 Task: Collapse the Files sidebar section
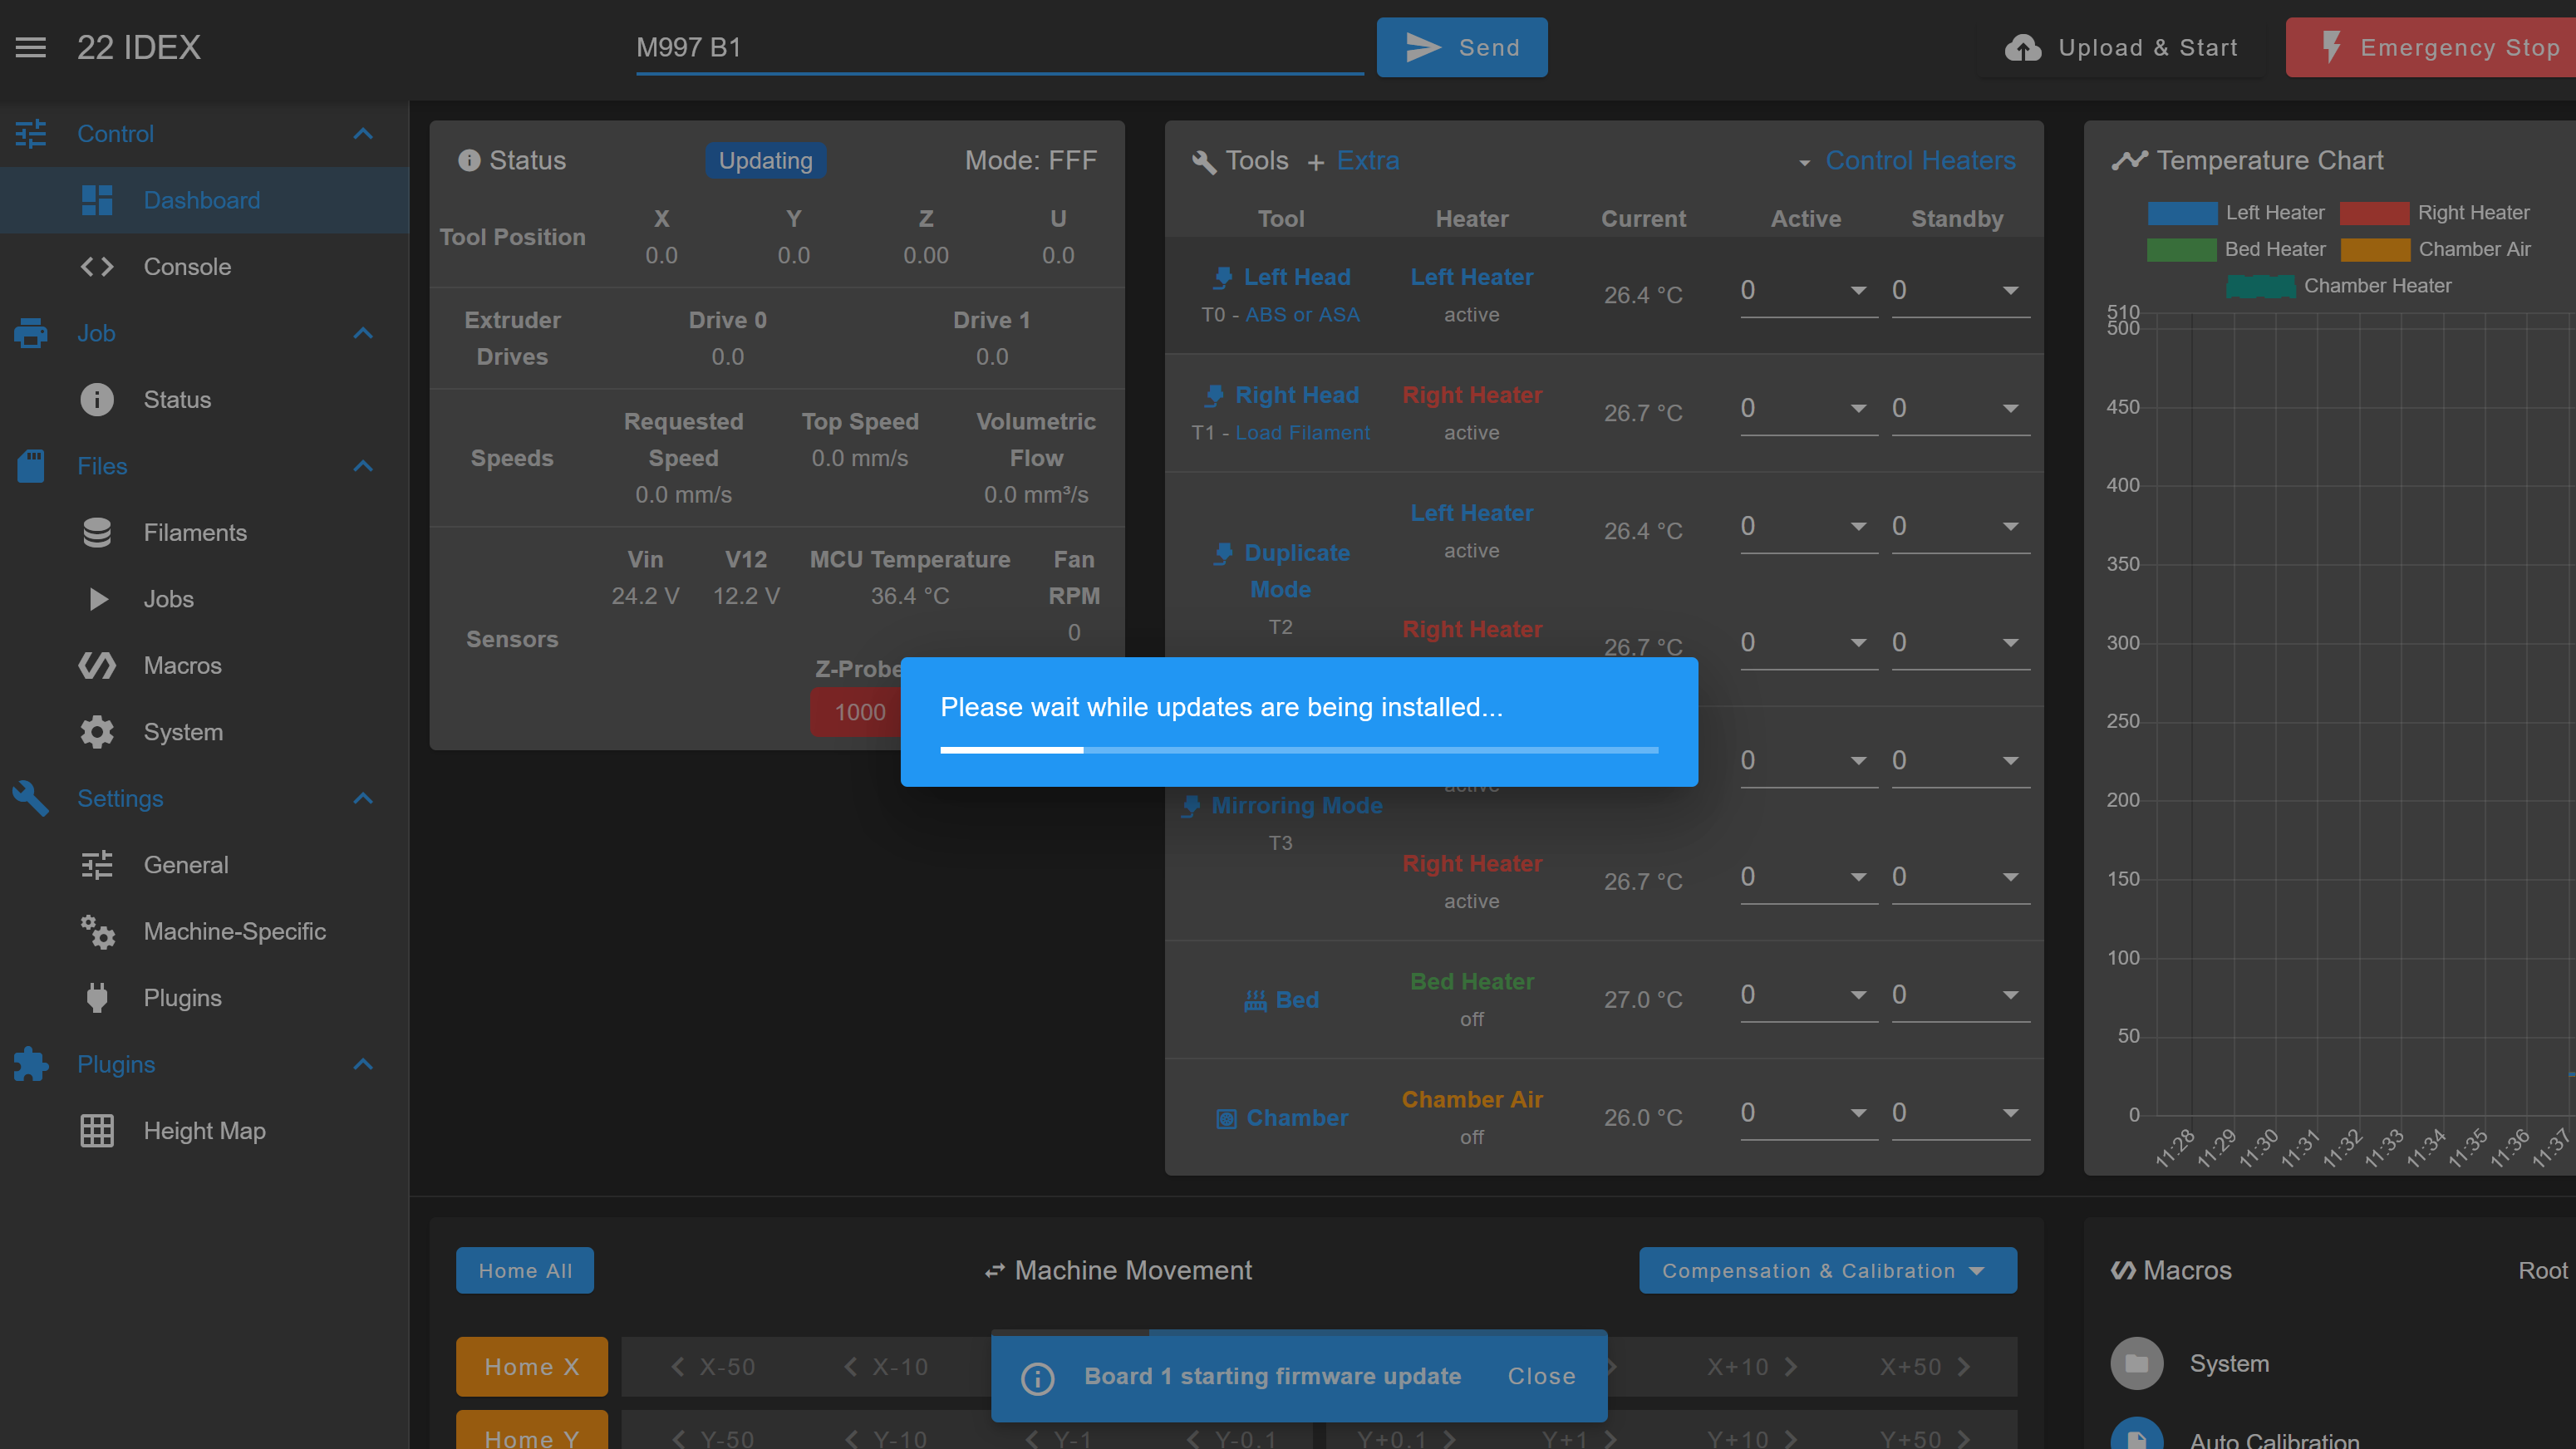click(x=364, y=466)
